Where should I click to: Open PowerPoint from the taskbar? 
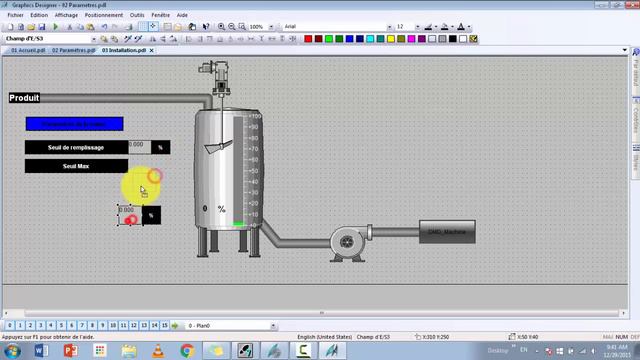click(x=71, y=351)
